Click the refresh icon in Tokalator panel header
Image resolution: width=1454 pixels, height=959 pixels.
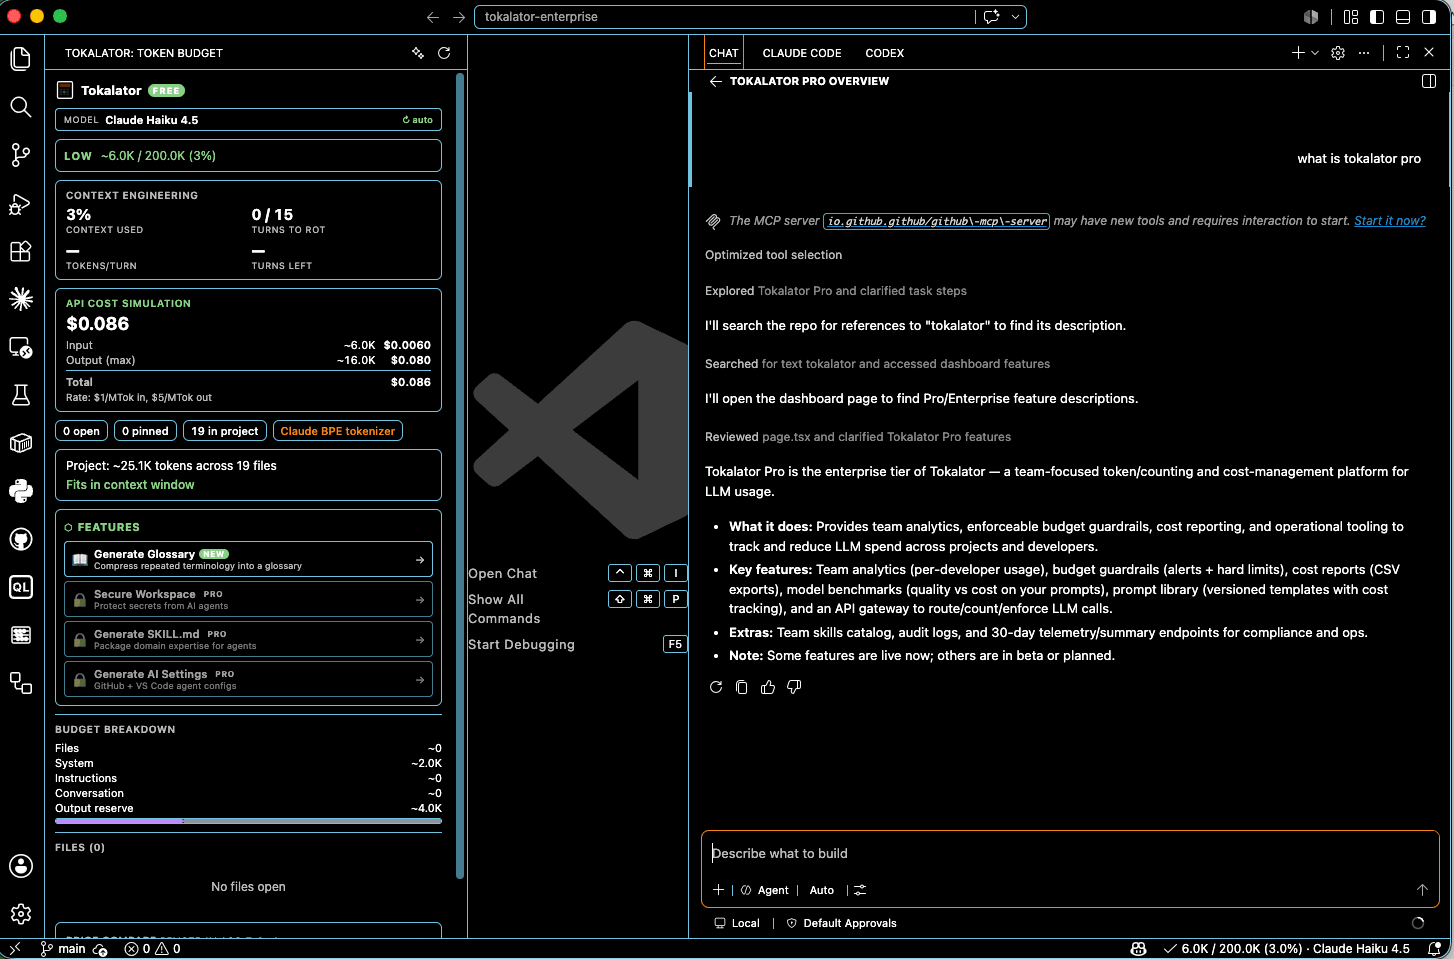tap(444, 53)
